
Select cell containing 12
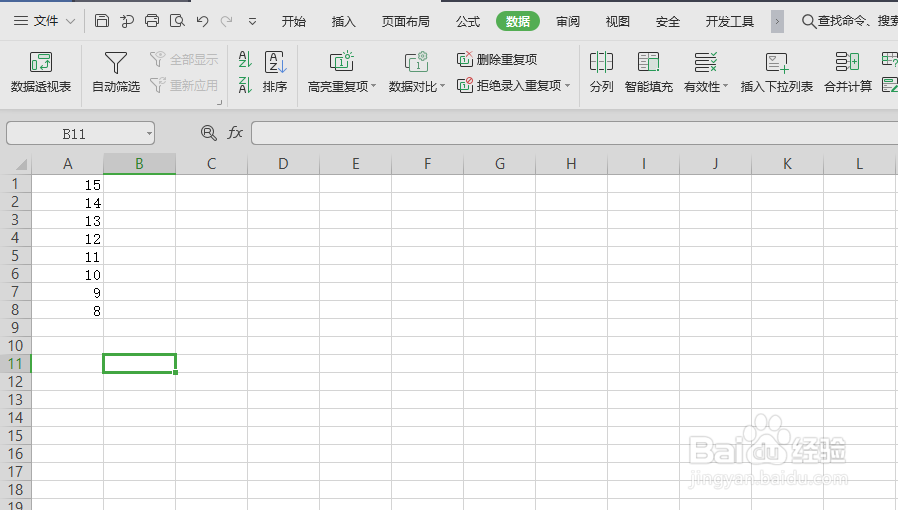tap(68, 238)
